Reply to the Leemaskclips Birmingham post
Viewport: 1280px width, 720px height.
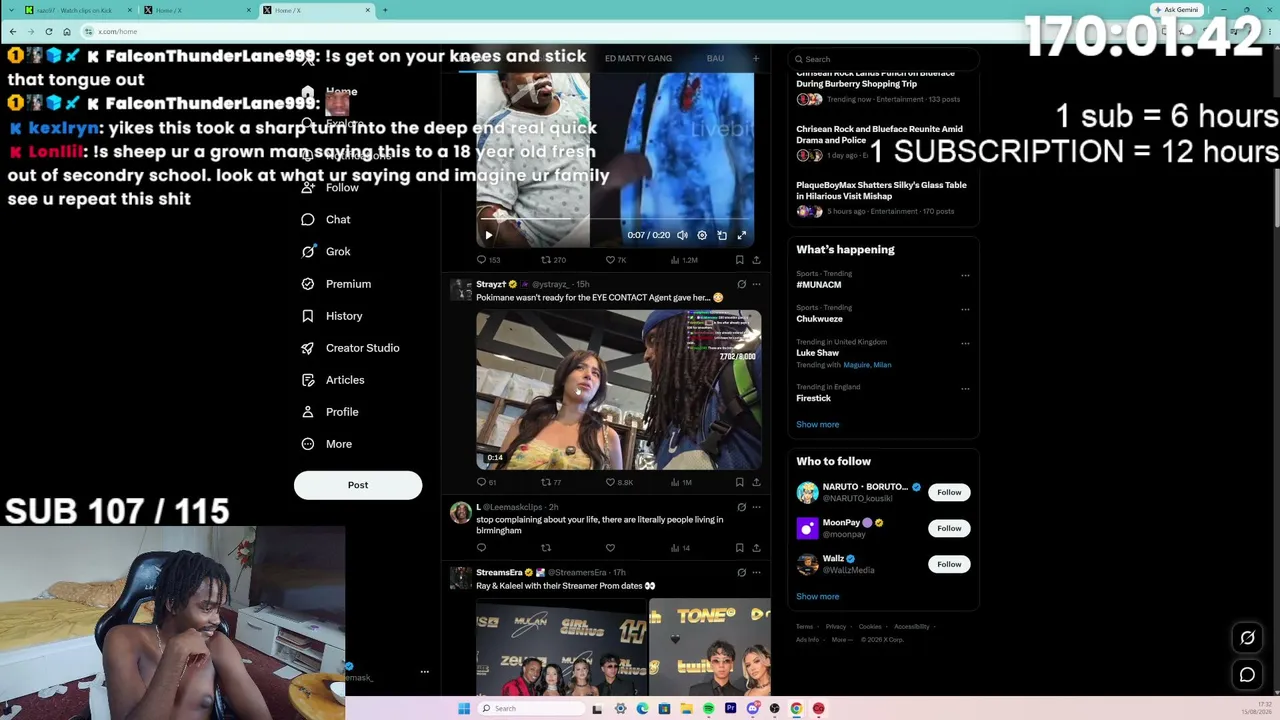pyautogui.click(x=481, y=548)
